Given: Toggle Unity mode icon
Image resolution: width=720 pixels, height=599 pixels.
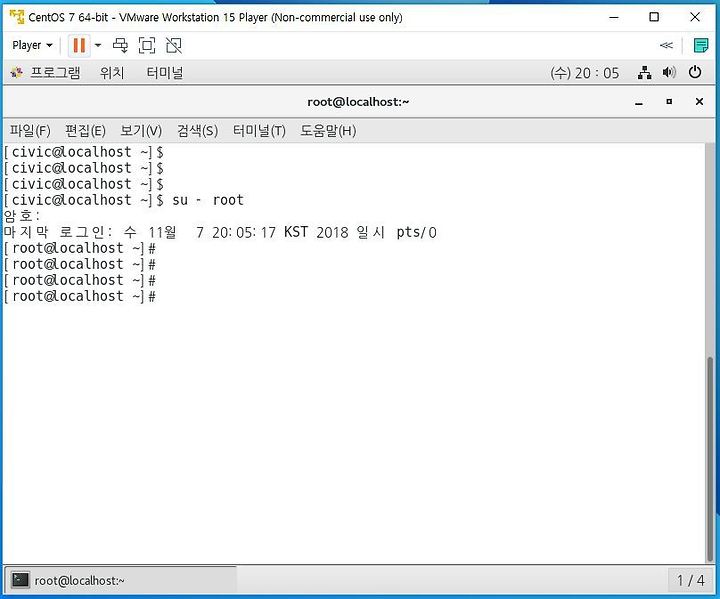Looking at the screenshot, I should point(174,45).
